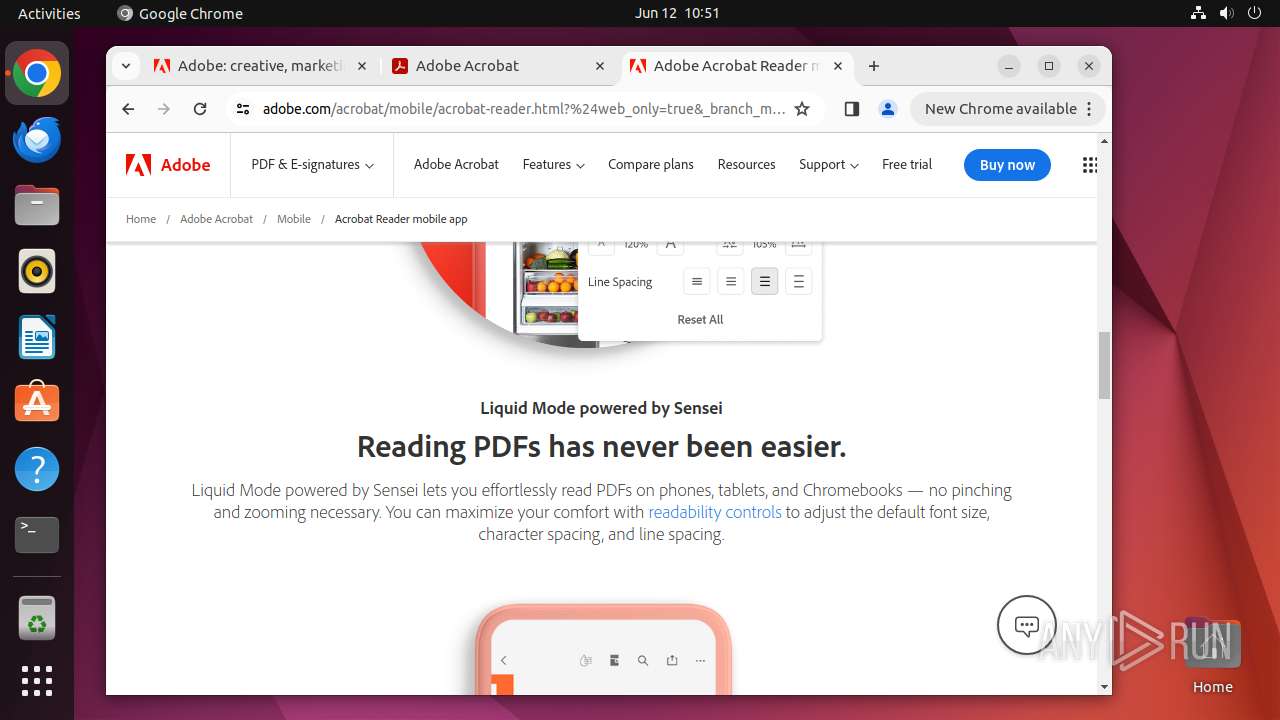This screenshot has height=720, width=1280.
Task: Click the Buy now button
Action: (x=1007, y=165)
